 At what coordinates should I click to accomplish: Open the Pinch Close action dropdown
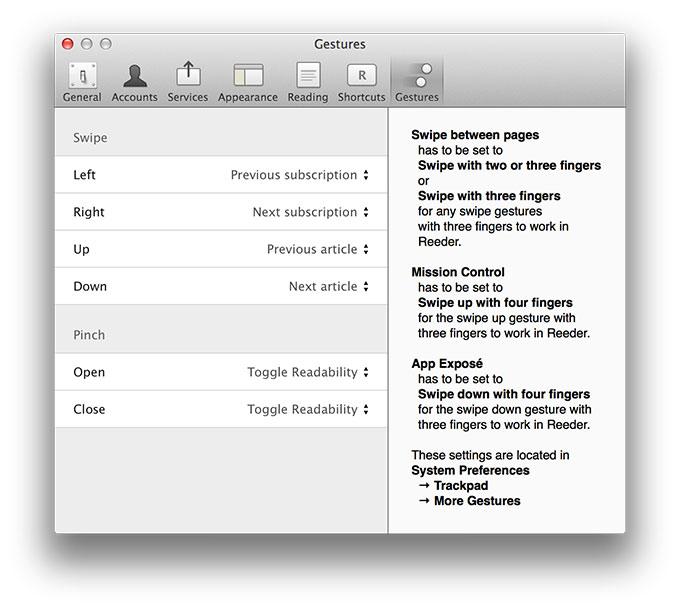tap(308, 409)
